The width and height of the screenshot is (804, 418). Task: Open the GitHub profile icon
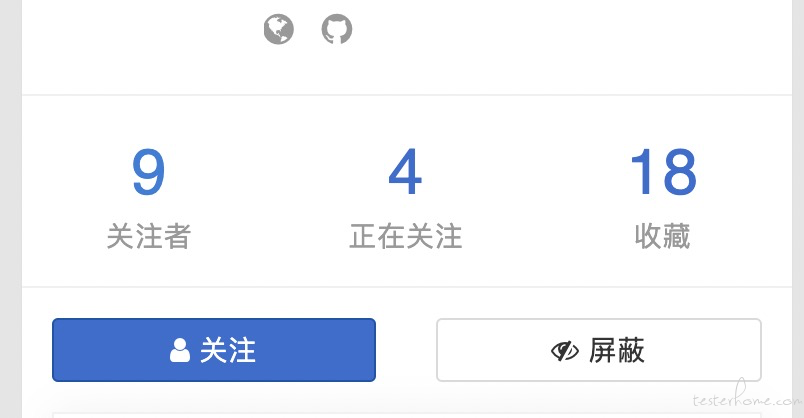click(337, 29)
